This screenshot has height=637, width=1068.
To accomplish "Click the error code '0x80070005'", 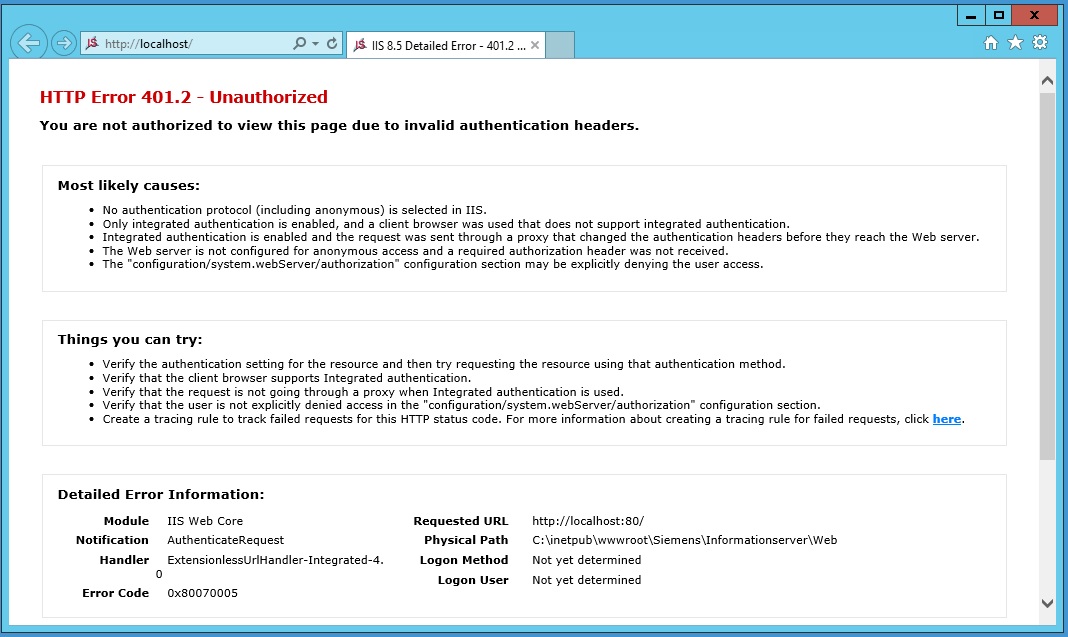I will click(x=202, y=593).
